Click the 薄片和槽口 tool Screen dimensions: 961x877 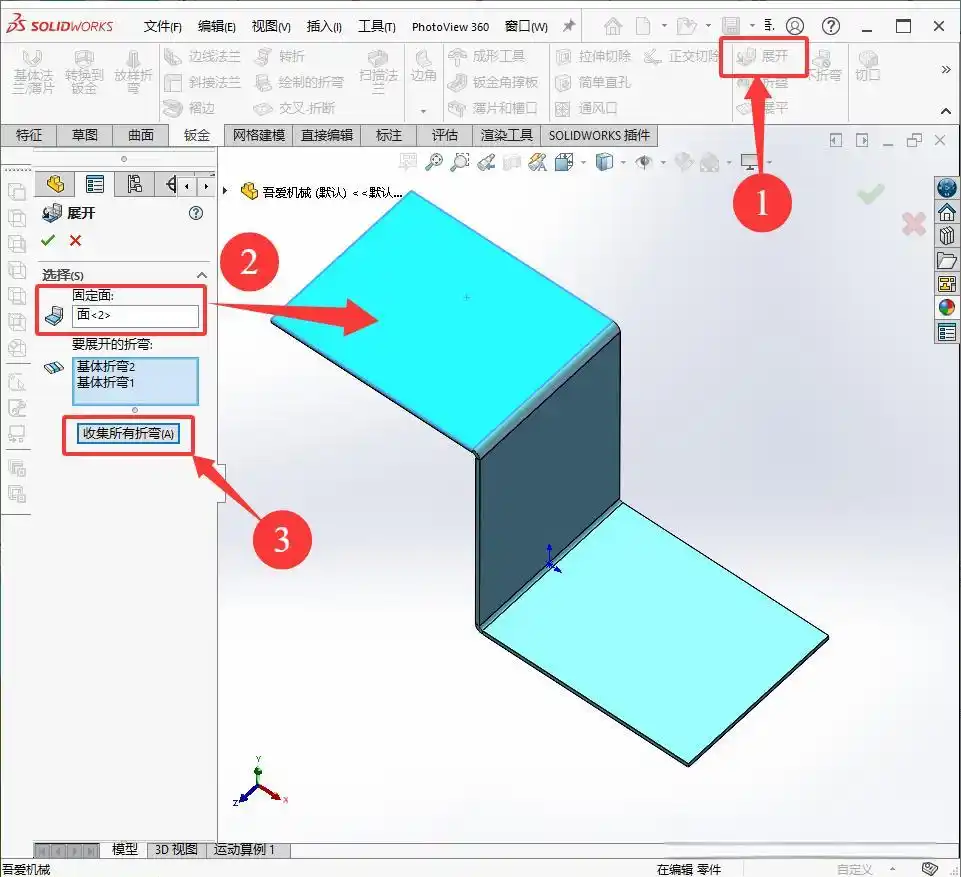493,108
